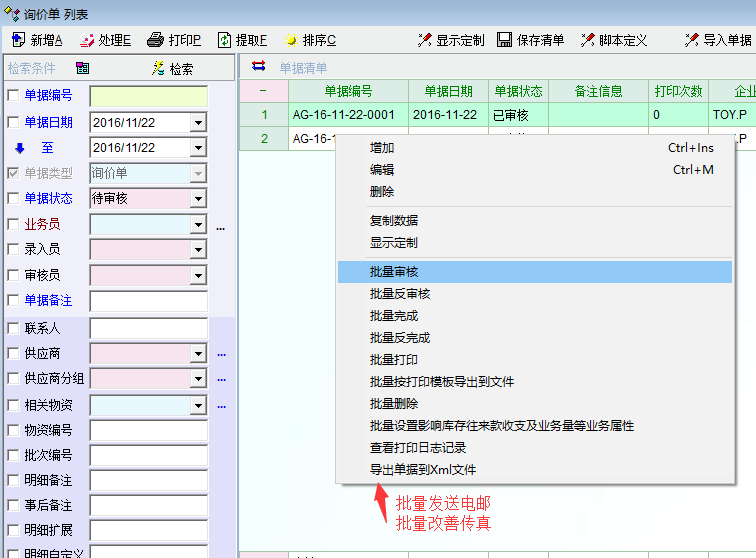756x558 pixels.
Task: Click the 导入单据 import icon
Action: (691, 40)
